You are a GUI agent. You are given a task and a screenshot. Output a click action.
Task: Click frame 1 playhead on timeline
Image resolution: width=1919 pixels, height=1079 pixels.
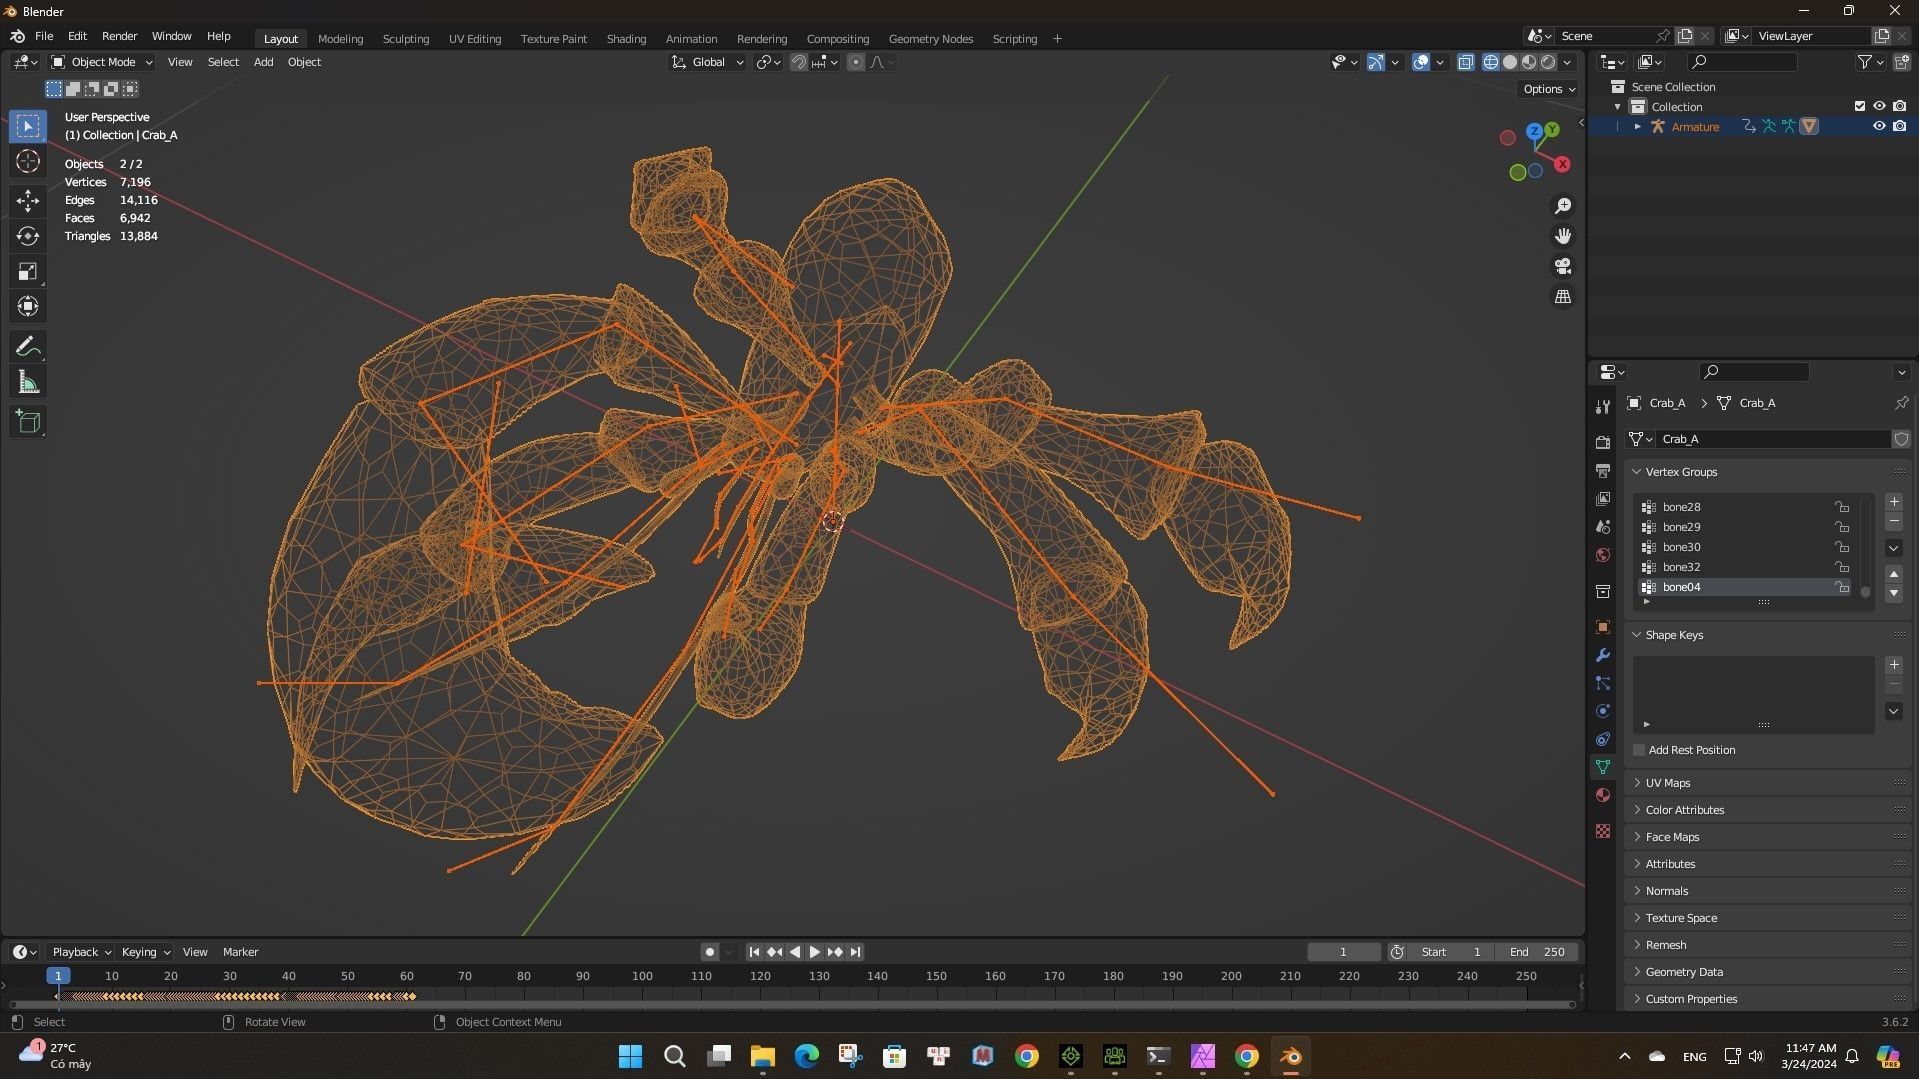click(58, 976)
